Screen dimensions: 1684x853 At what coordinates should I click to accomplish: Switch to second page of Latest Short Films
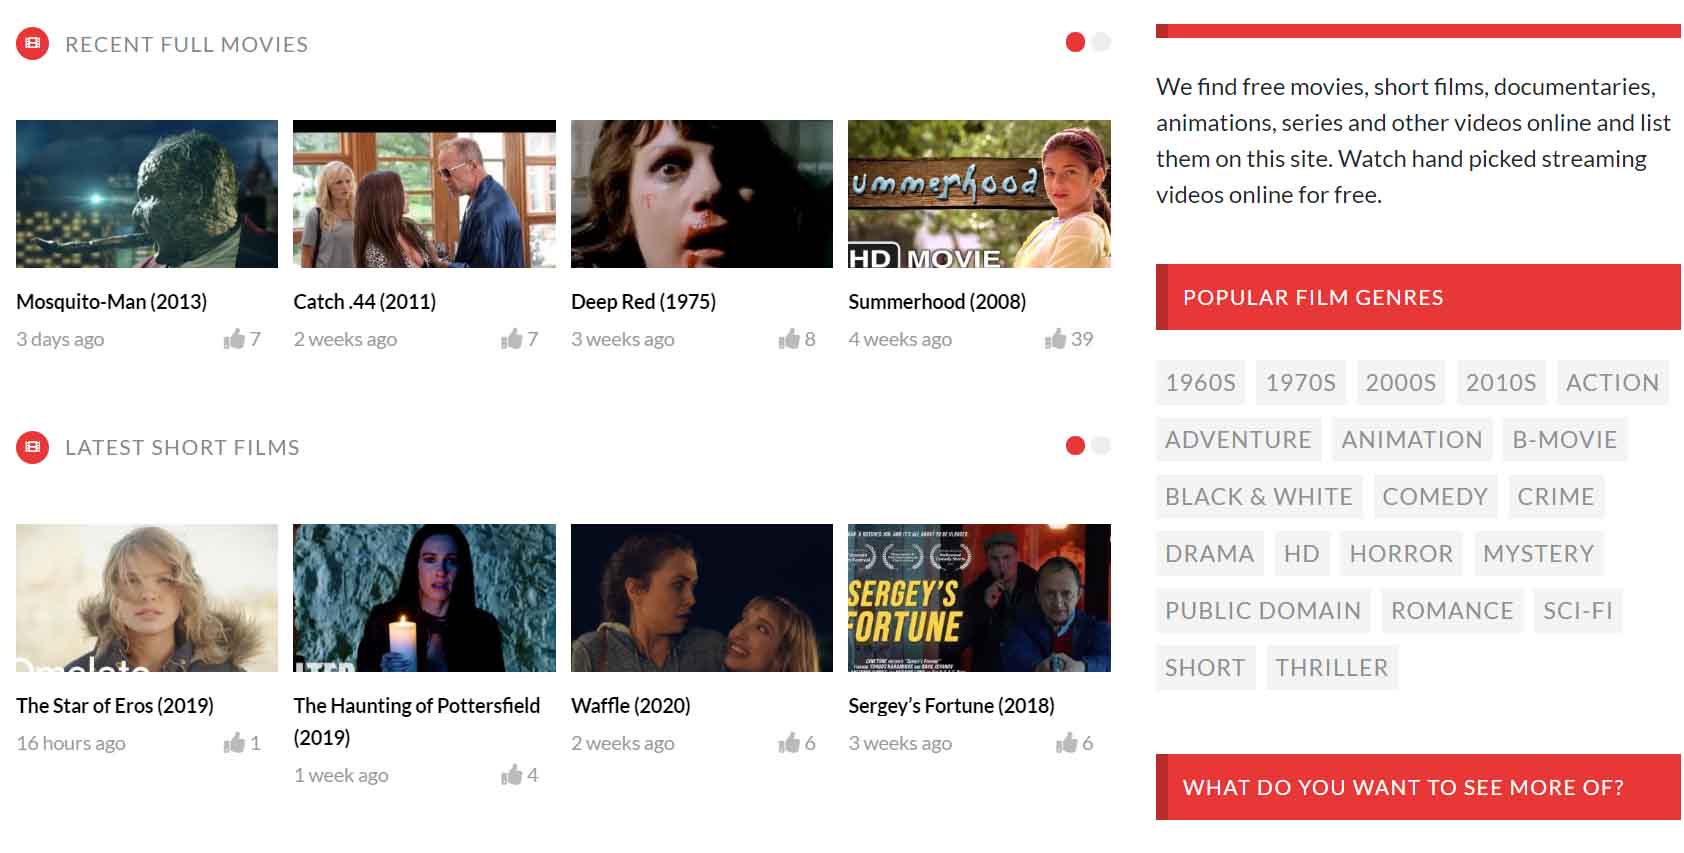[1101, 445]
